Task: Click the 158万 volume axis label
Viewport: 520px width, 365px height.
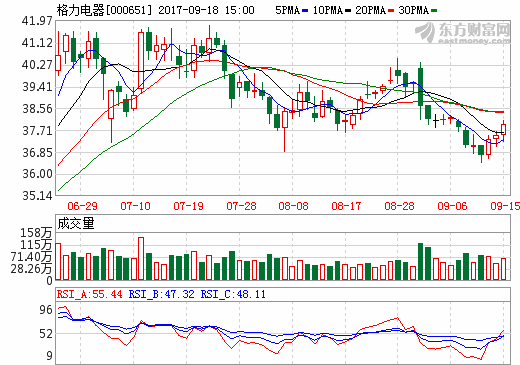Action: pos(36,233)
